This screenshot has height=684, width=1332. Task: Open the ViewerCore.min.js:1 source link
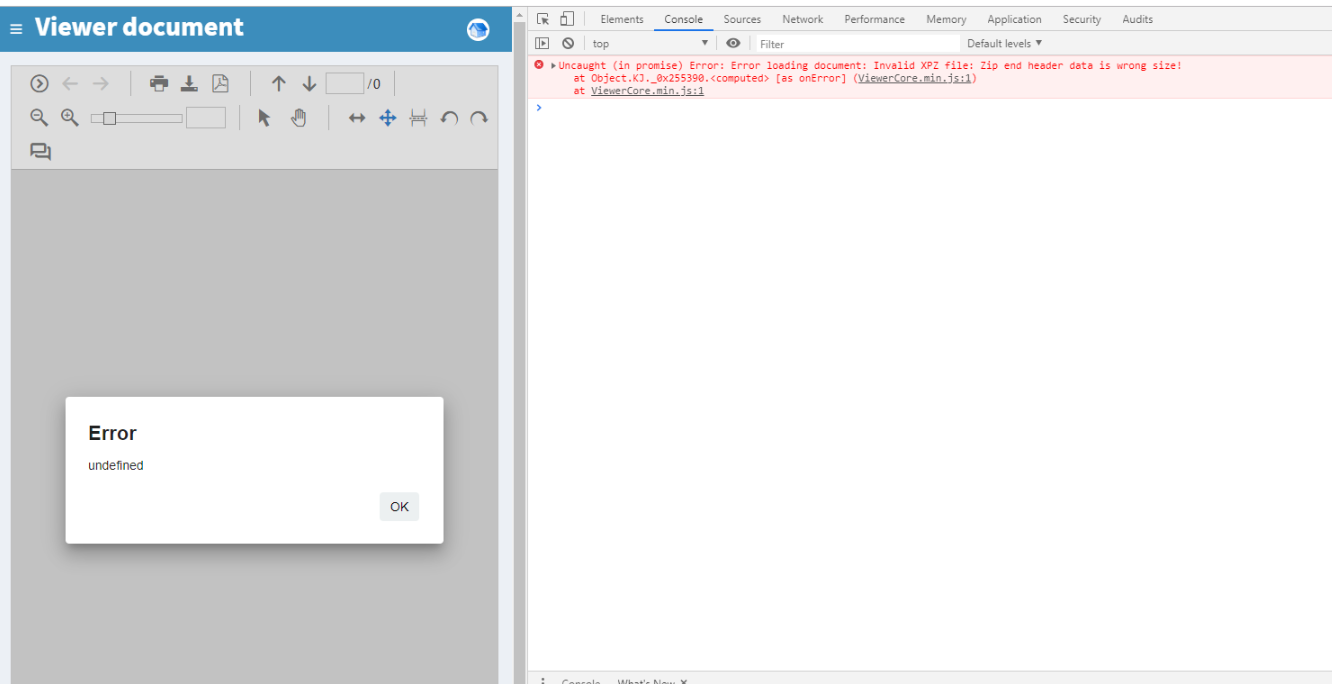647,91
